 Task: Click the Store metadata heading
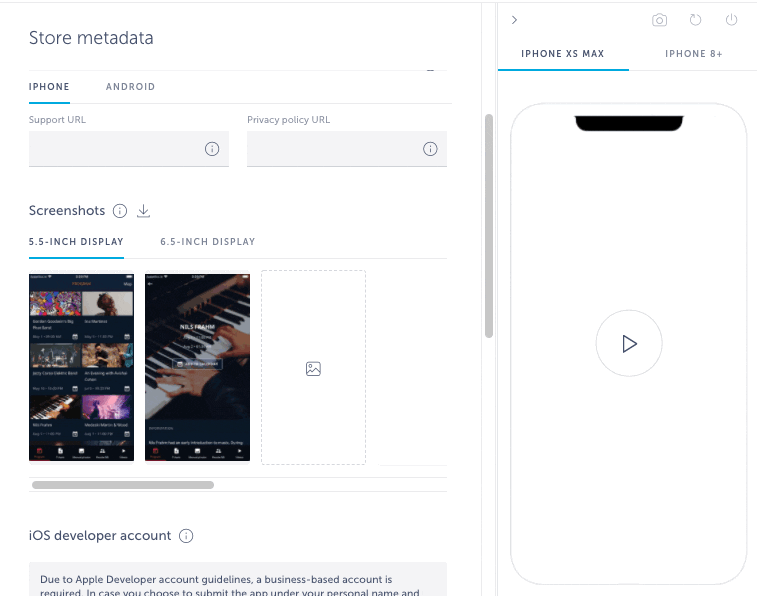[x=91, y=38]
